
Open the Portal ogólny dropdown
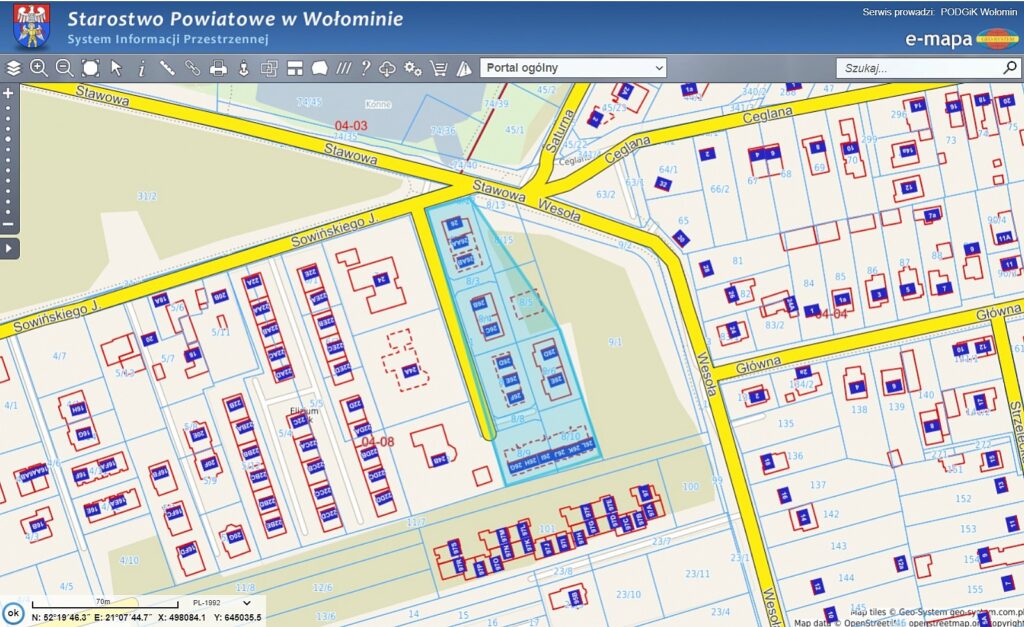573,68
